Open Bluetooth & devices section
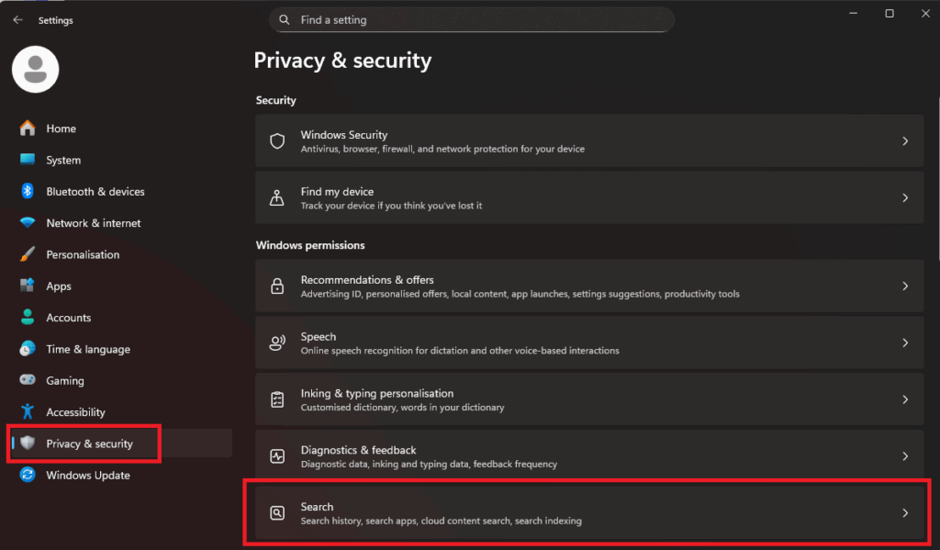Viewport: 940px width, 550px height. click(120, 191)
